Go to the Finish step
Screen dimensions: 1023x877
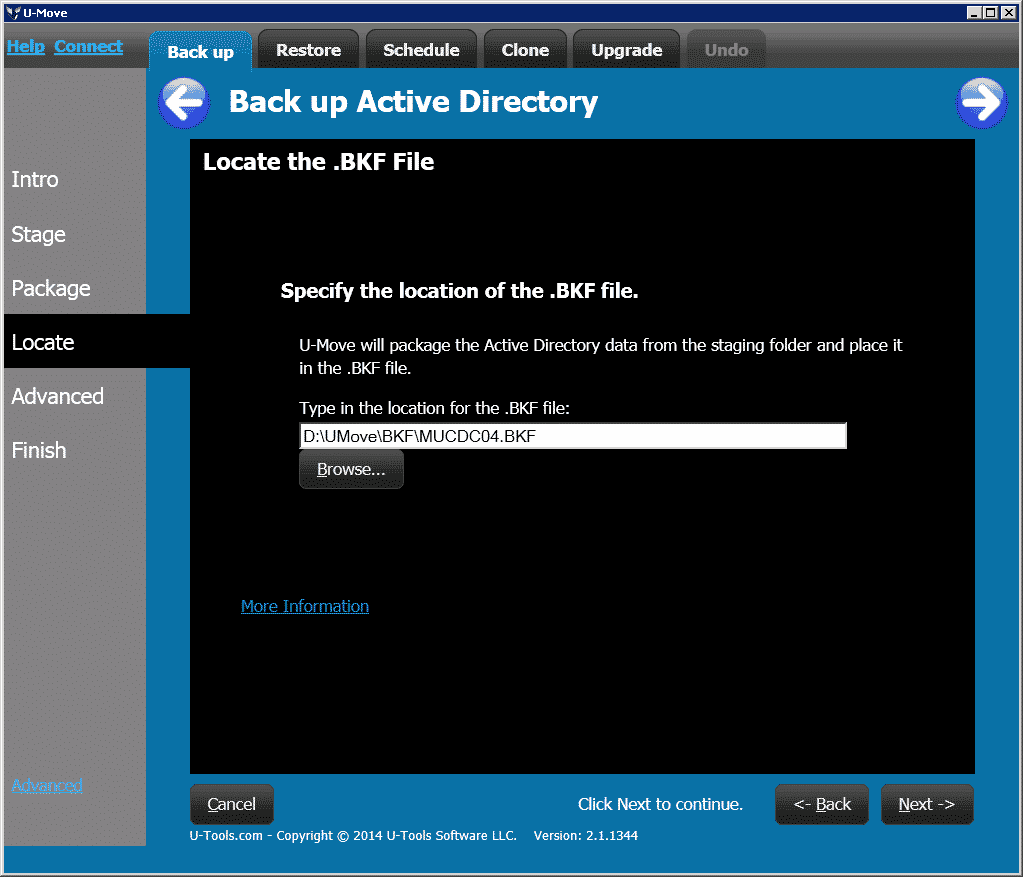click(x=39, y=450)
